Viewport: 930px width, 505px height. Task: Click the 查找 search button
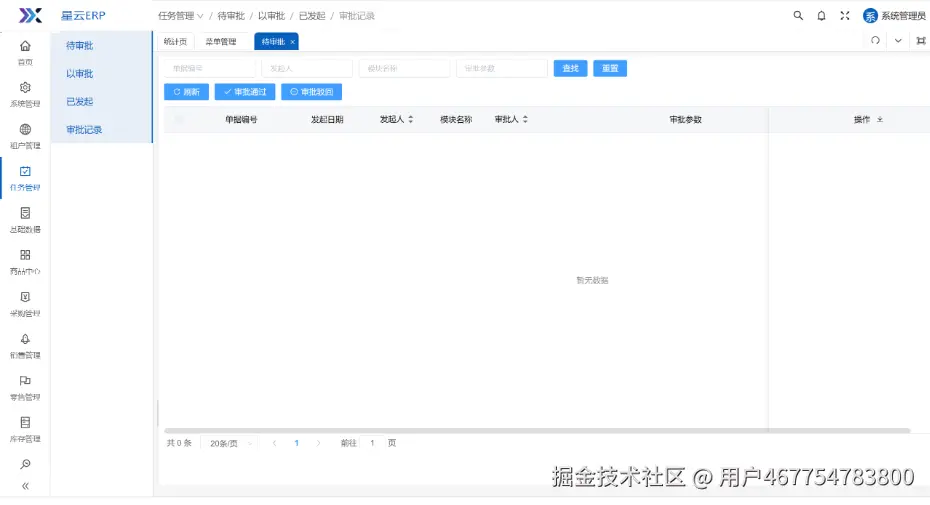click(571, 68)
